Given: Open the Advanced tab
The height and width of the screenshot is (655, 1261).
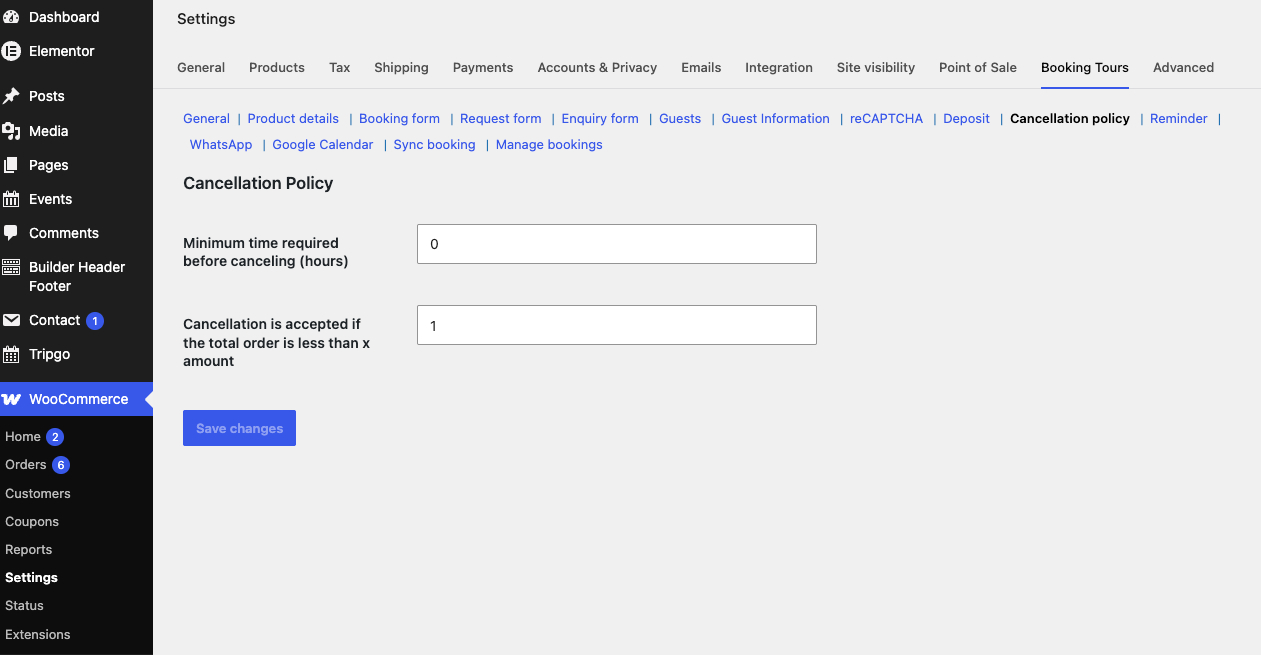Looking at the screenshot, I should click(x=1183, y=67).
